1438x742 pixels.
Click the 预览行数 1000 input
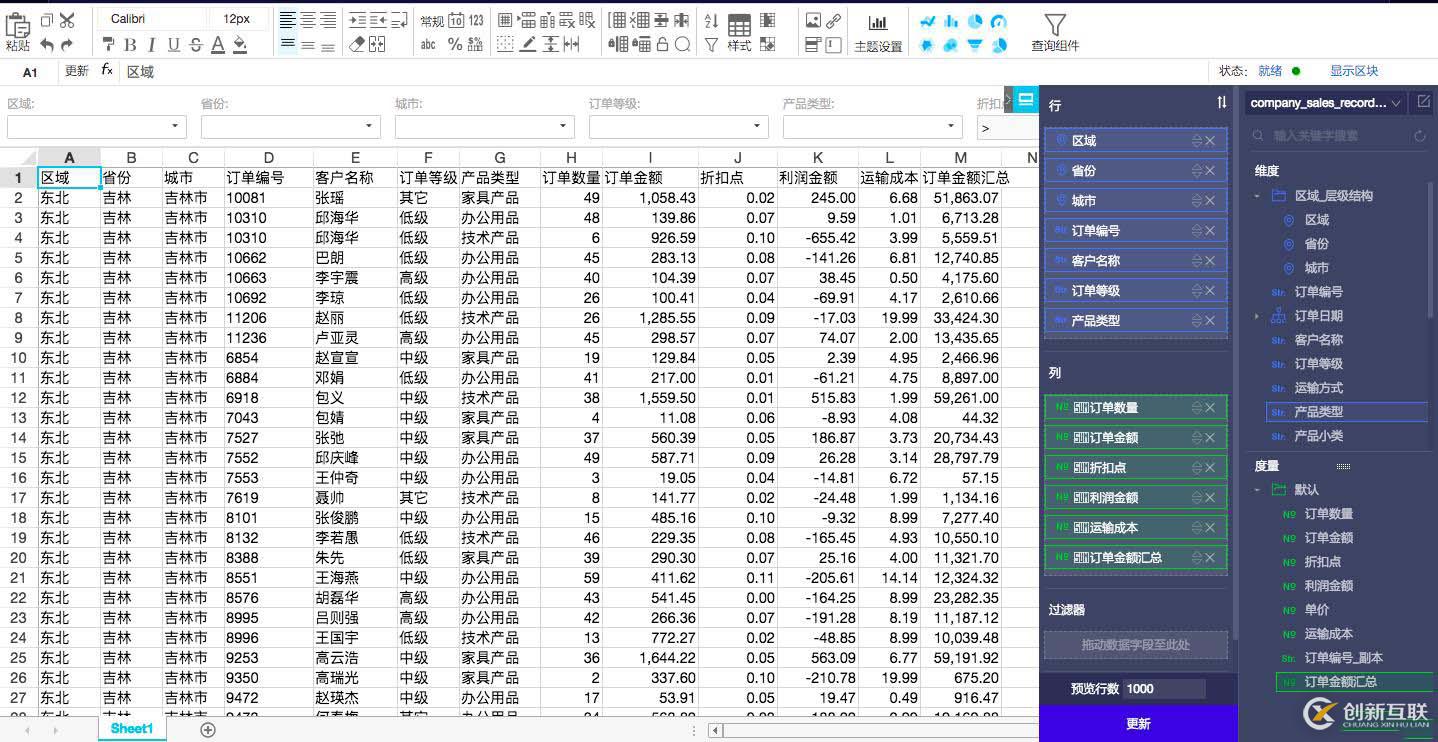(x=1164, y=688)
